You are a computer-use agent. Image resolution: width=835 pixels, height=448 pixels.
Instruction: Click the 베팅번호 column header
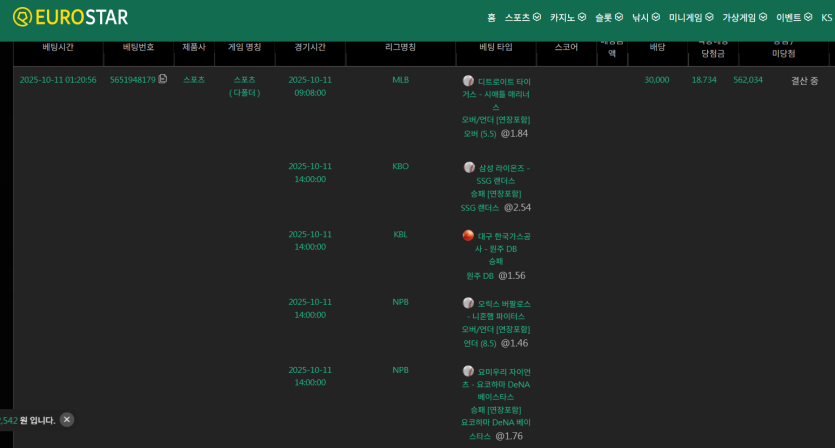pyautogui.click(x=138, y=47)
